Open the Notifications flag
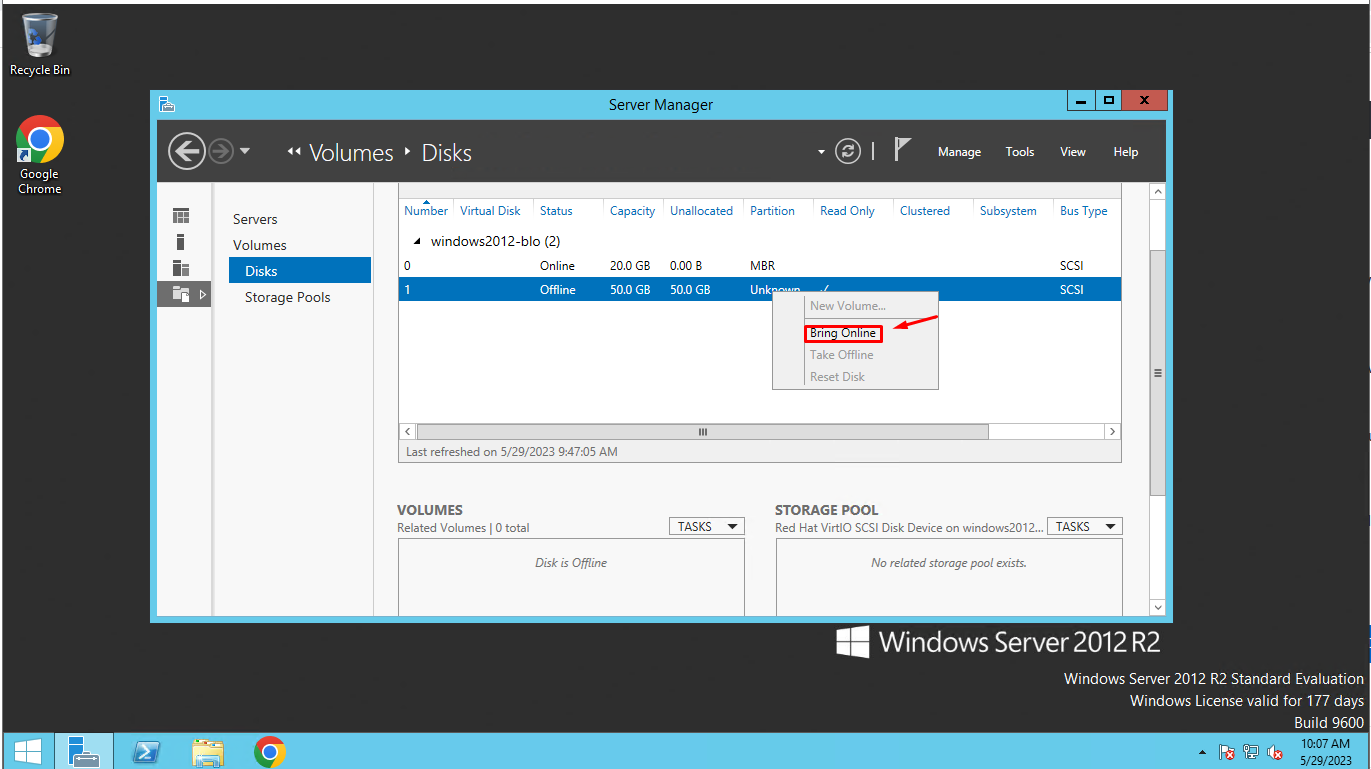The width and height of the screenshot is (1371, 769). click(x=902, y=150)
